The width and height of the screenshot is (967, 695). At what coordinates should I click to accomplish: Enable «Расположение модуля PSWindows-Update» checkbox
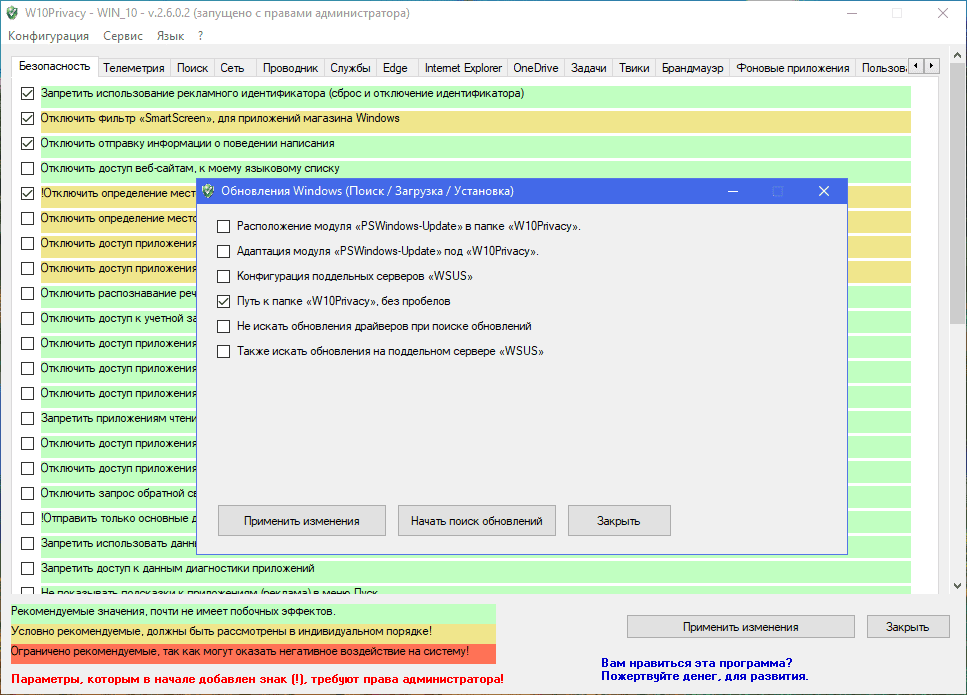(223, 226)
